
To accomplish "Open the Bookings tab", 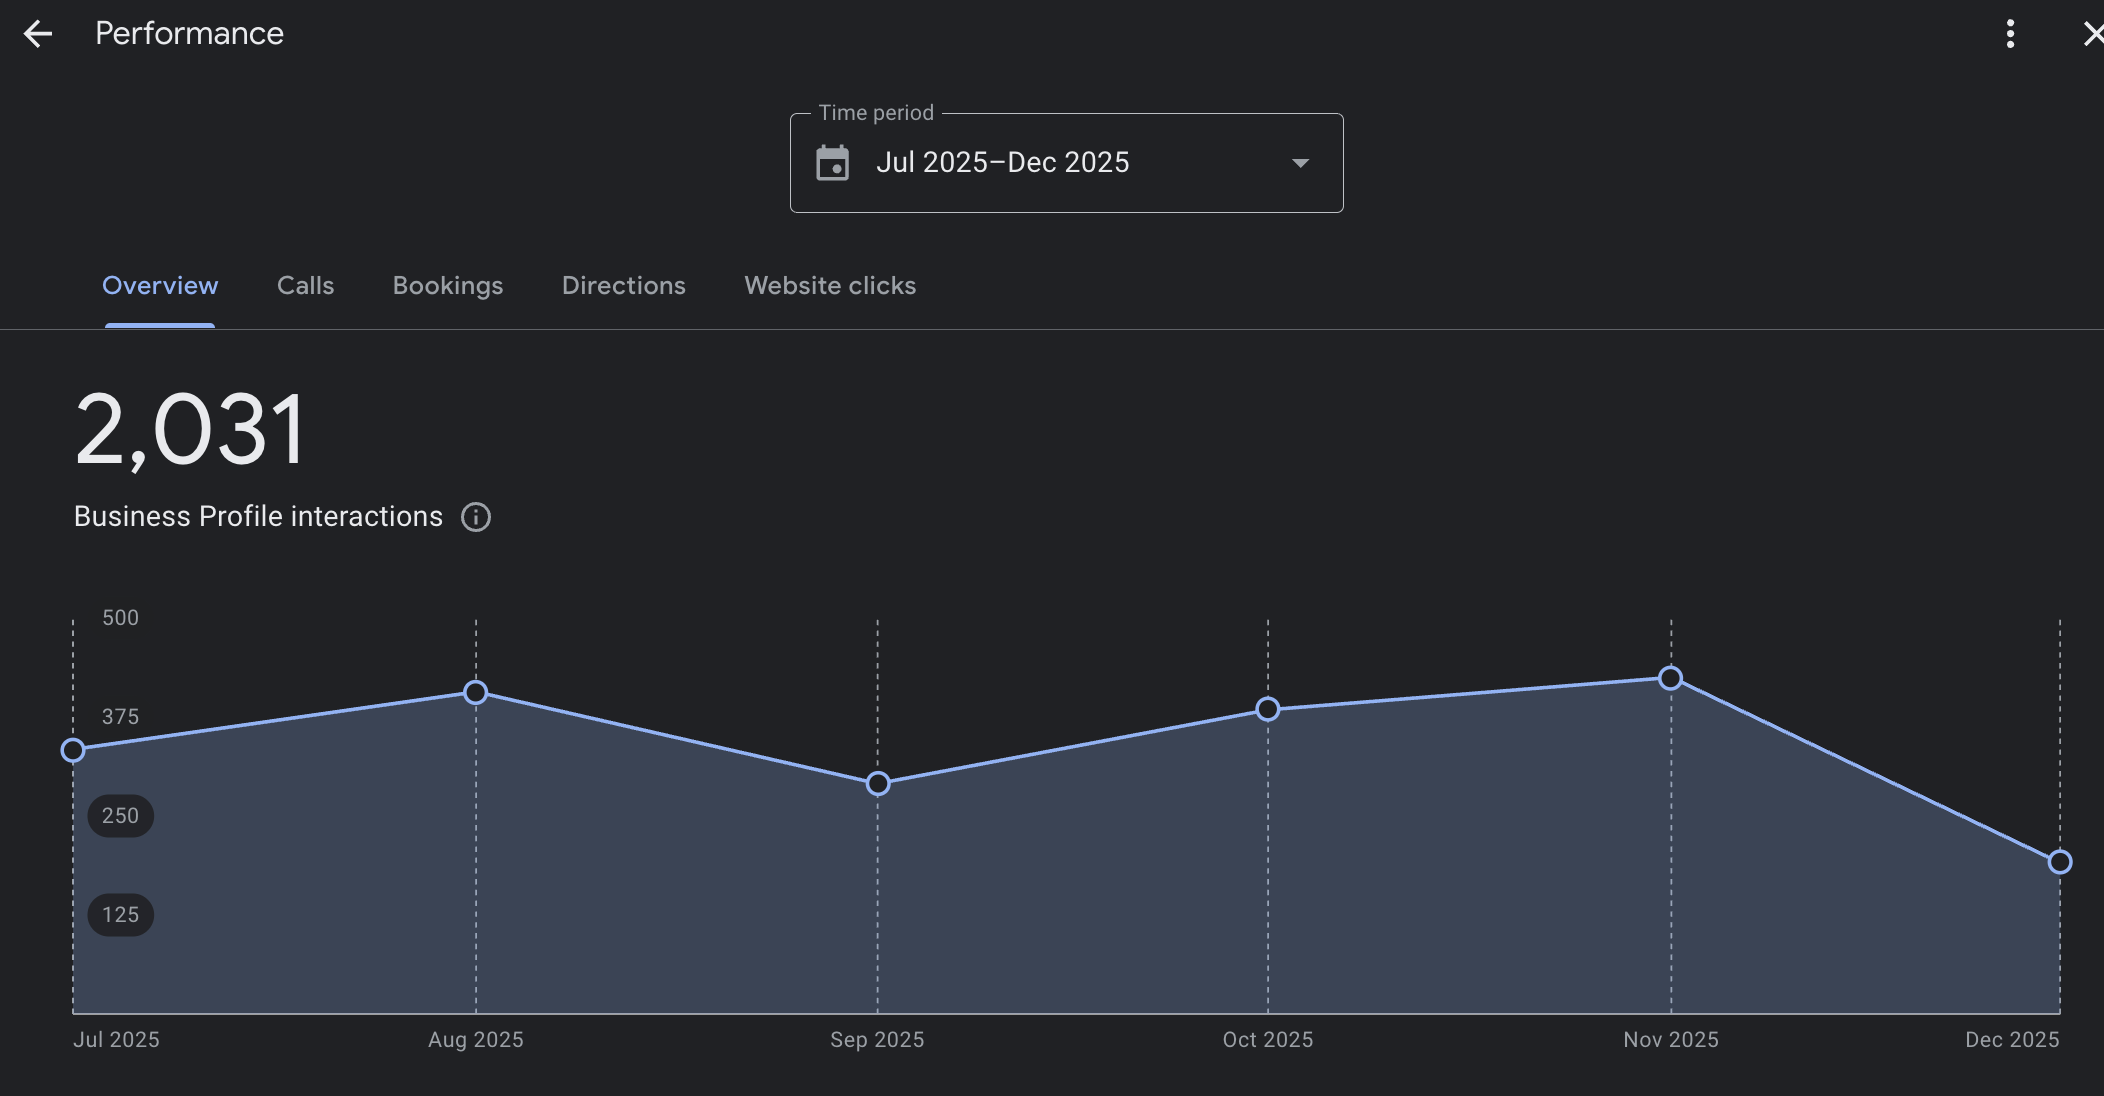I will pos(447,286).
